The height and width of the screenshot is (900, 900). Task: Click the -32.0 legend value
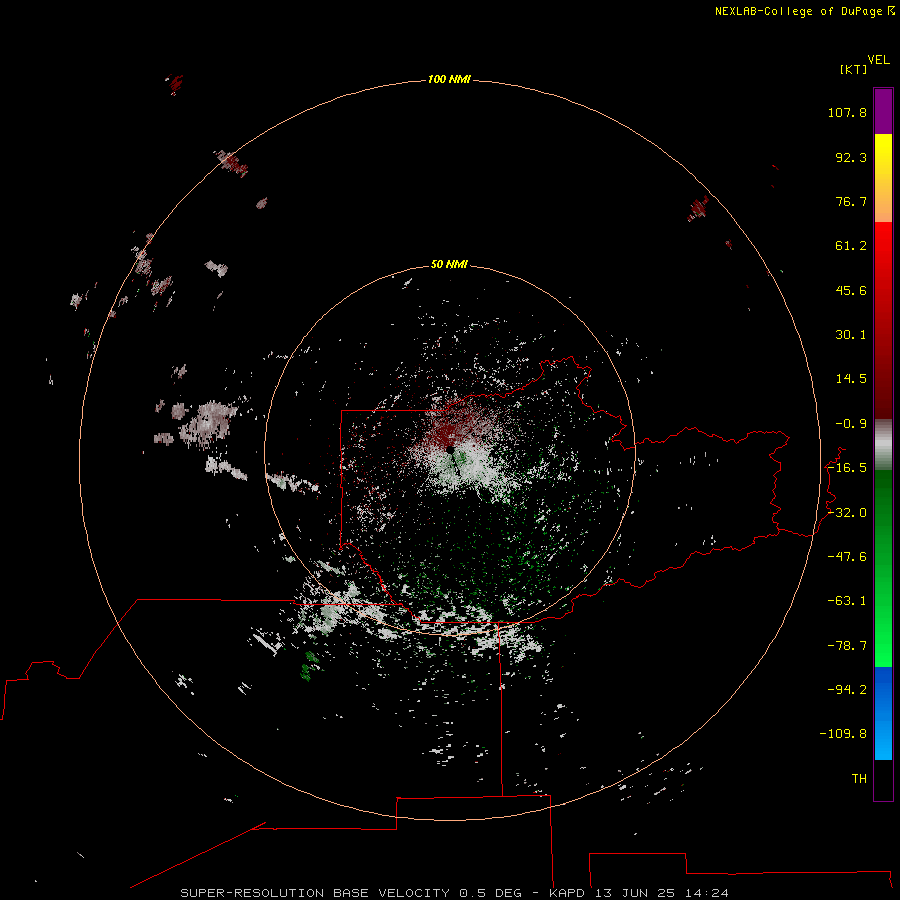tap(847, 513)
